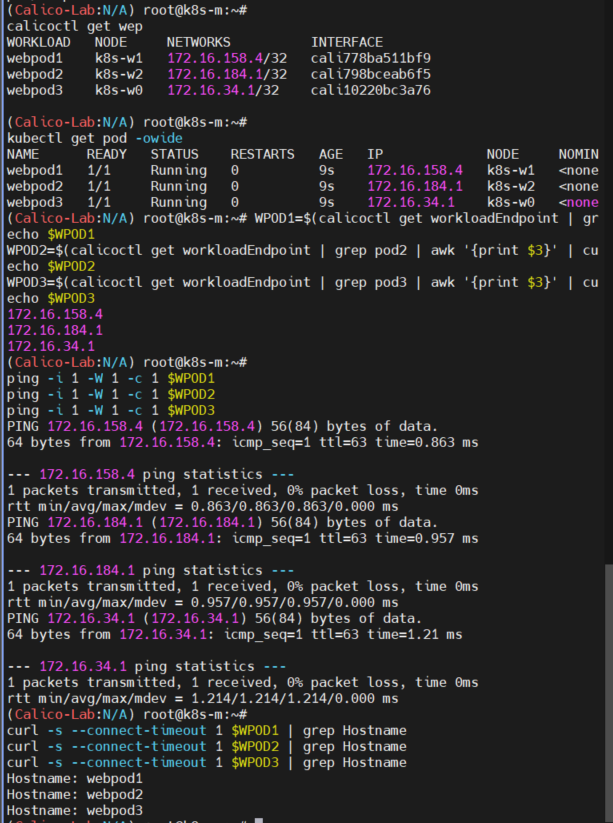Click the 'ping -i 1 -W 1 -c 1 $WPOD3' command

click(111, 410)
